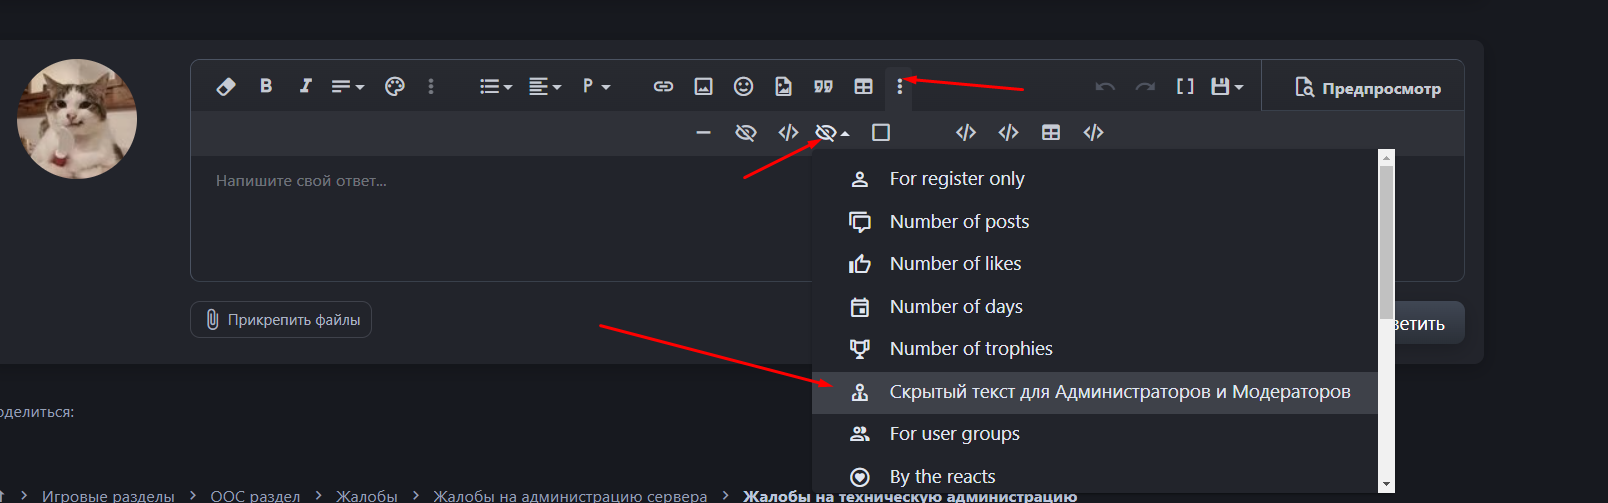1608x503 pixels.
Task: Expand the list type dropdown
Action: point(495,87)
